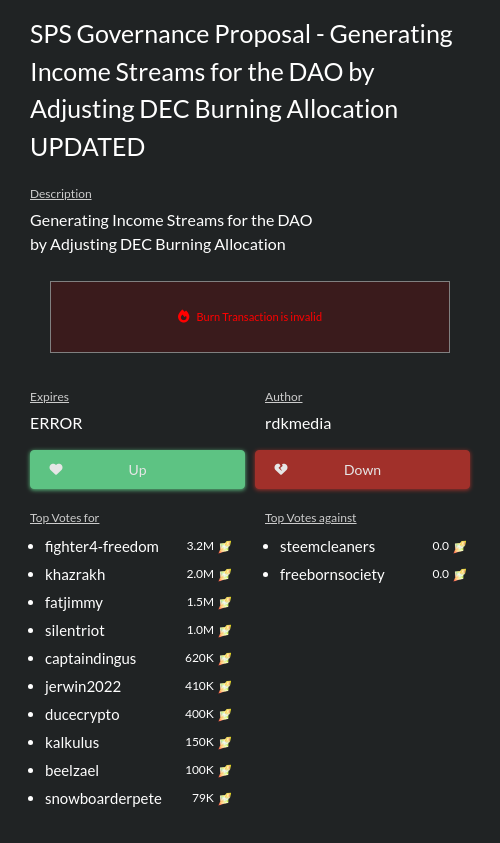Select voter jerwin2022 in list

click(x=83, y=687)
